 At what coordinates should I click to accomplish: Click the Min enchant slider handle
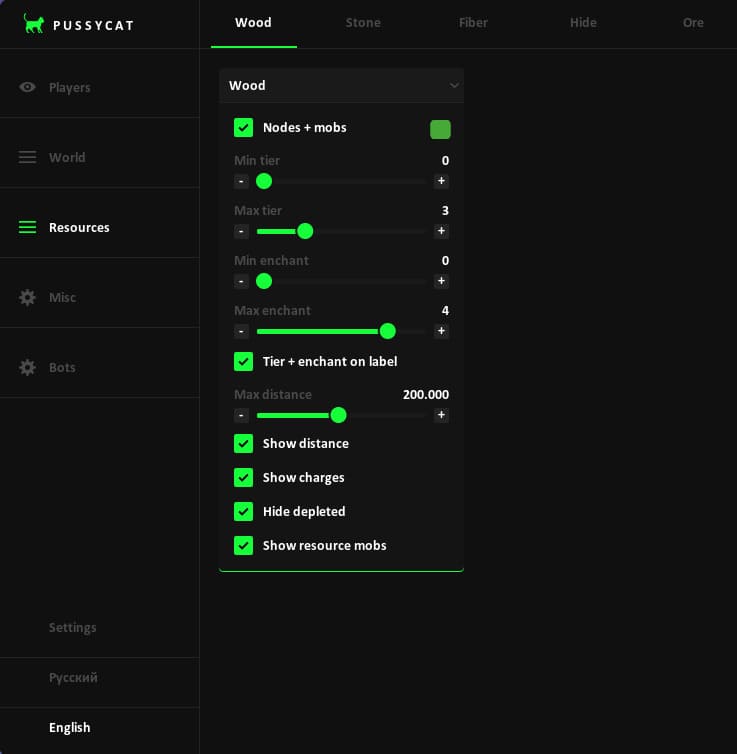pos(264,281)
